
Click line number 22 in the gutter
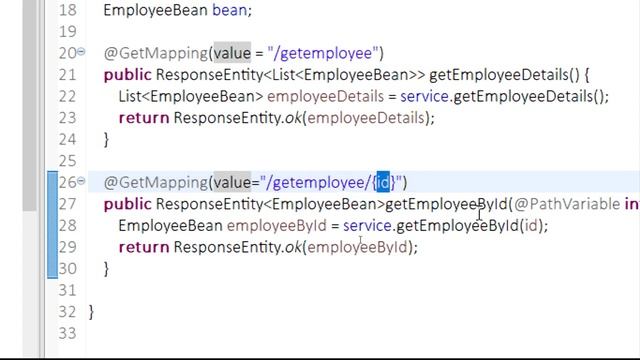pyautogui.click(x=67, y=96)
